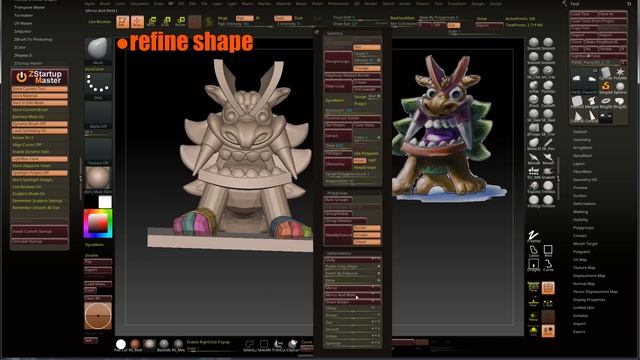Click Load Tool button

pos(583,14)
